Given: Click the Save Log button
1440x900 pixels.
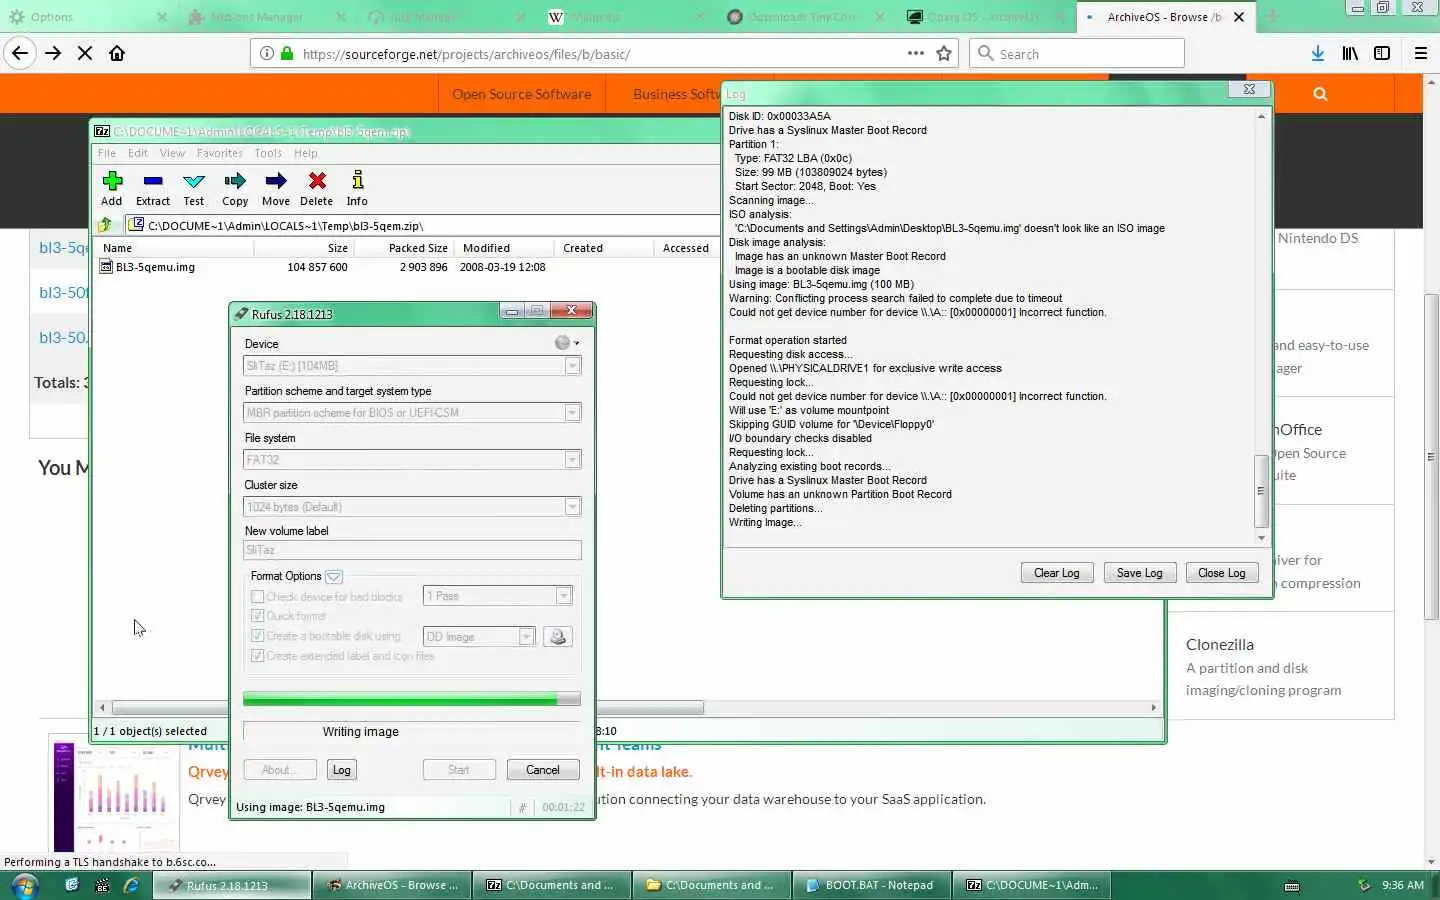Looking at the screenshot, I should pyautogui.click(x=1139, y=573).
